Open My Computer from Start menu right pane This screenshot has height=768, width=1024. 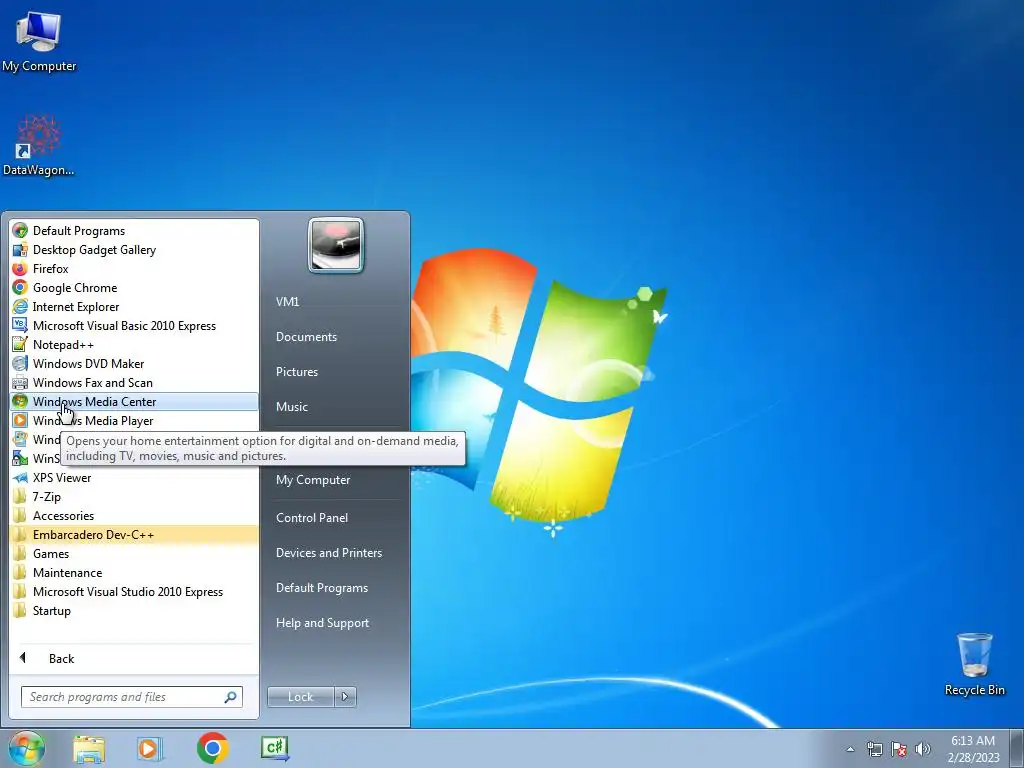tap(313, 480)
